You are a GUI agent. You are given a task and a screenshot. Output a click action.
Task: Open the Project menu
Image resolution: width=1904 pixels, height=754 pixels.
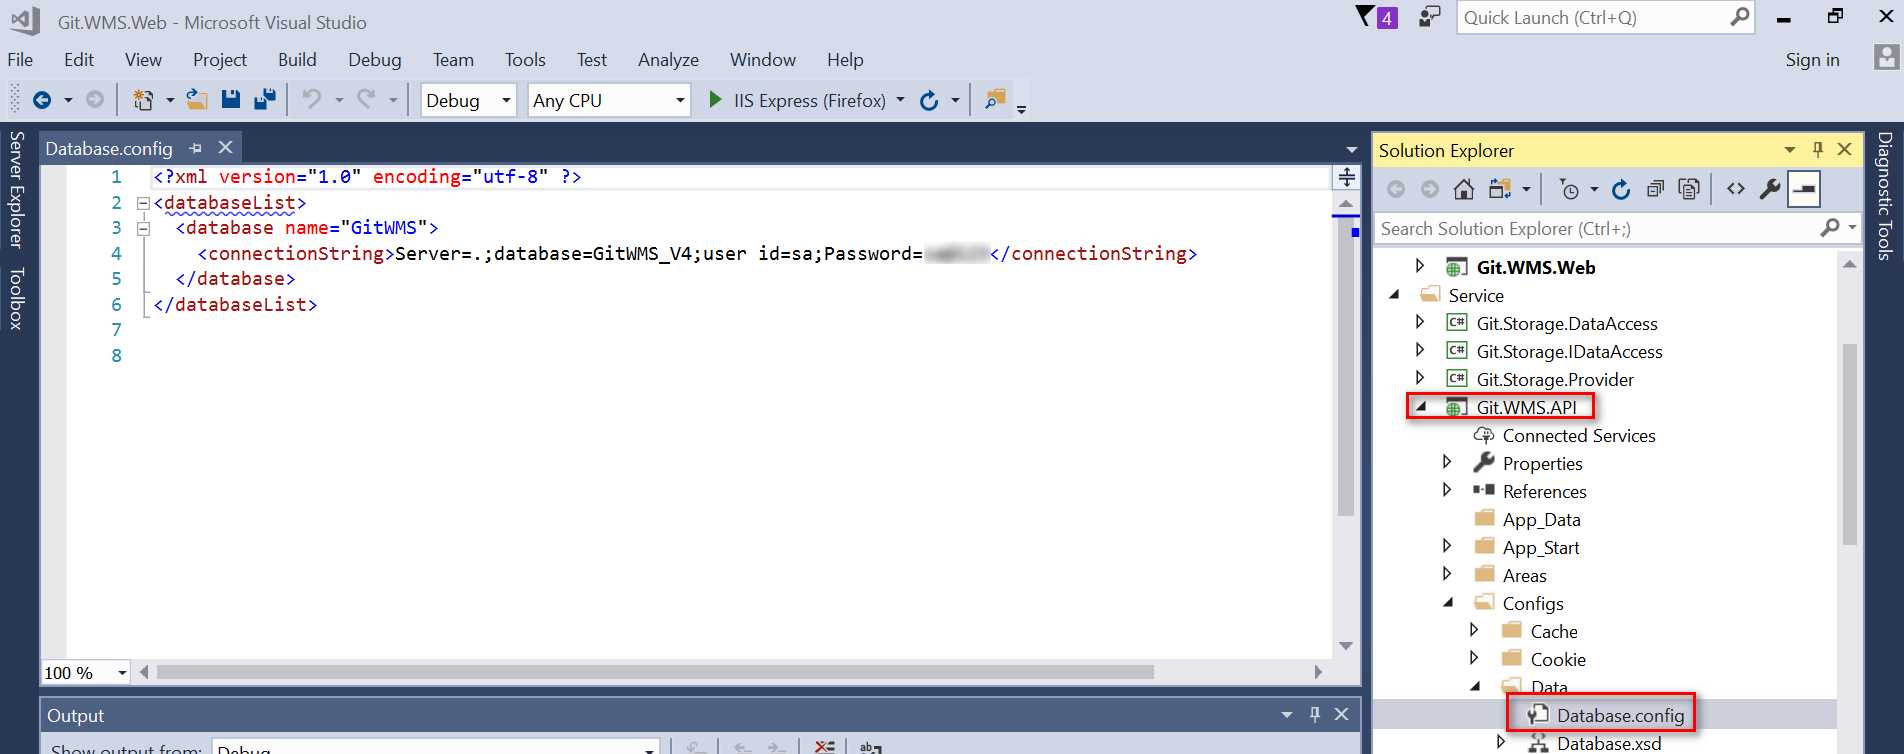(220, 59)
